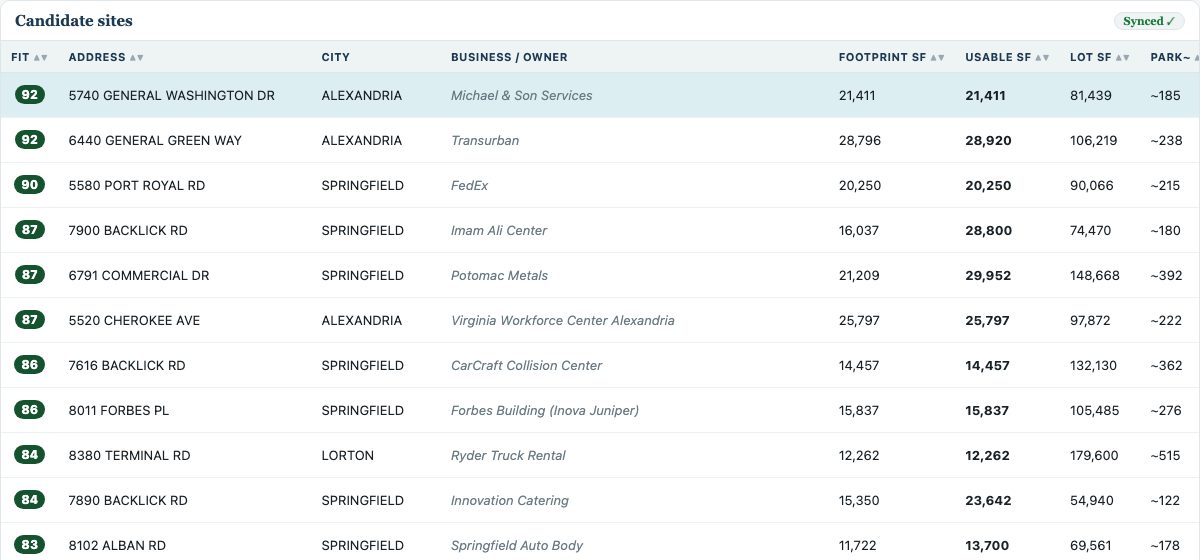Click the Candidate sites heading
The height and width of the screenshot is (560, 1200).
(74, 21)
